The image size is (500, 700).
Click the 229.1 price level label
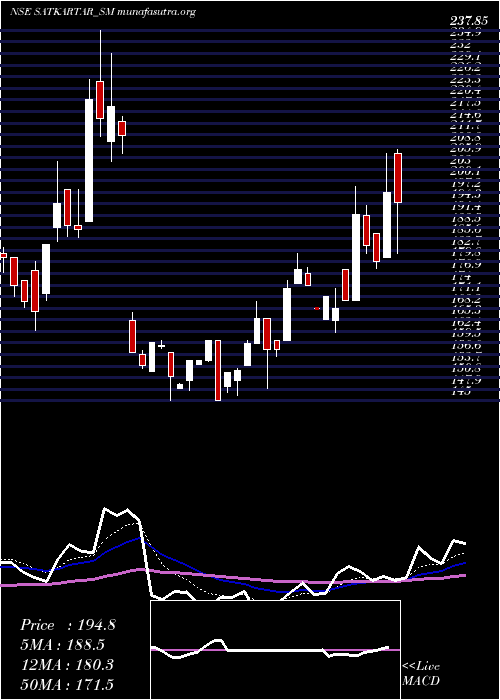pos(466,57)
